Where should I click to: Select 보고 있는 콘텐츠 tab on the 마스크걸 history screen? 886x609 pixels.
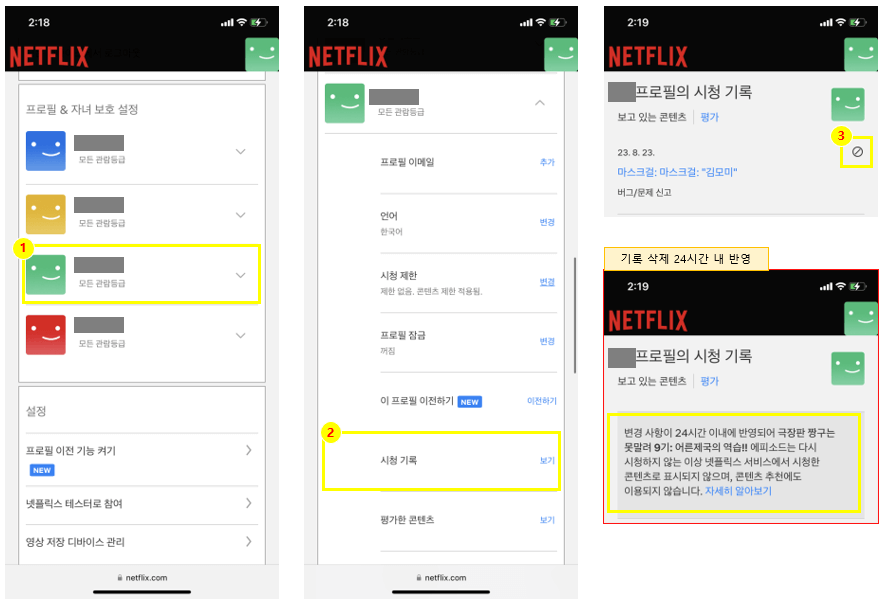click(x=652, y=117)
